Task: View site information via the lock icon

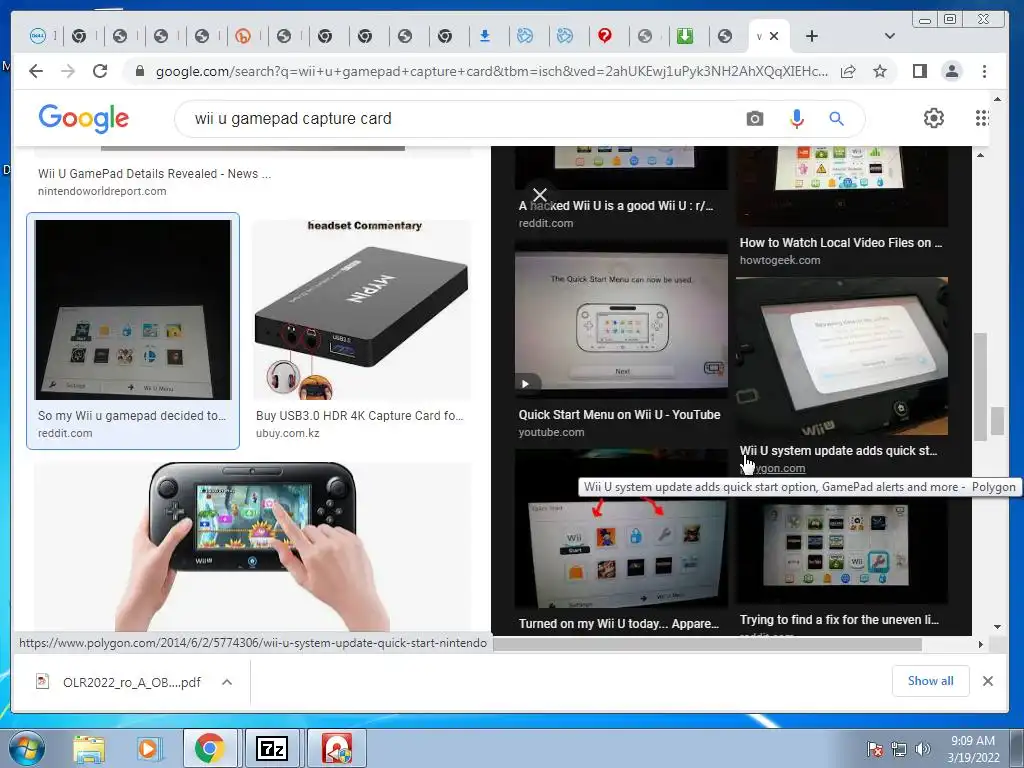Action: pyautogui.click(x=139, y=71)
